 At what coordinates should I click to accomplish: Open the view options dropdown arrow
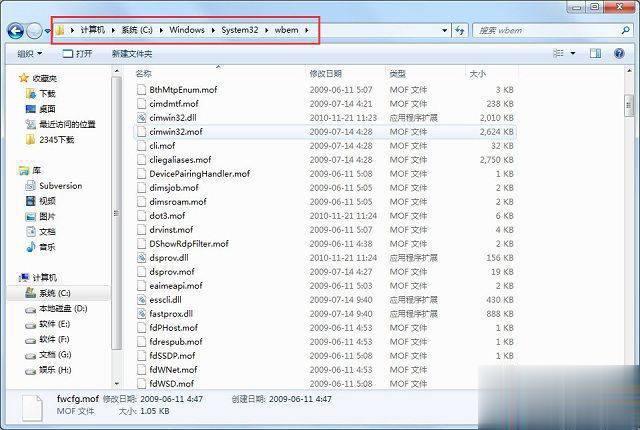click(573, 53)
